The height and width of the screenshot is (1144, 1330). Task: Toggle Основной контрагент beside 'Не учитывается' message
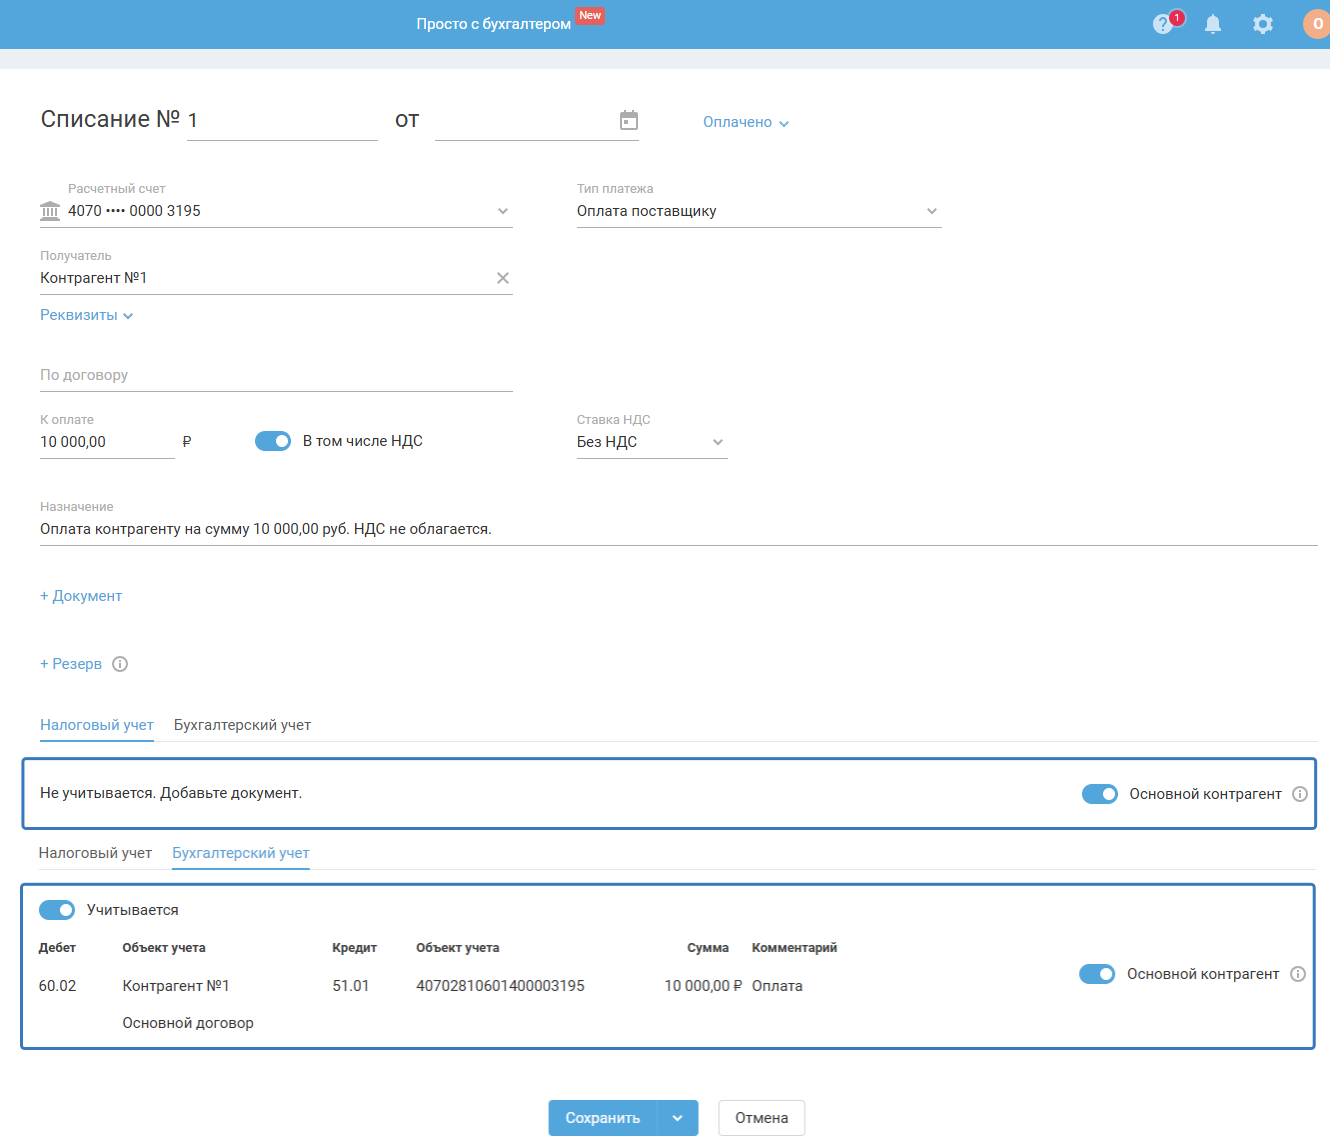pyautogui.click(x=1100, y=794)
